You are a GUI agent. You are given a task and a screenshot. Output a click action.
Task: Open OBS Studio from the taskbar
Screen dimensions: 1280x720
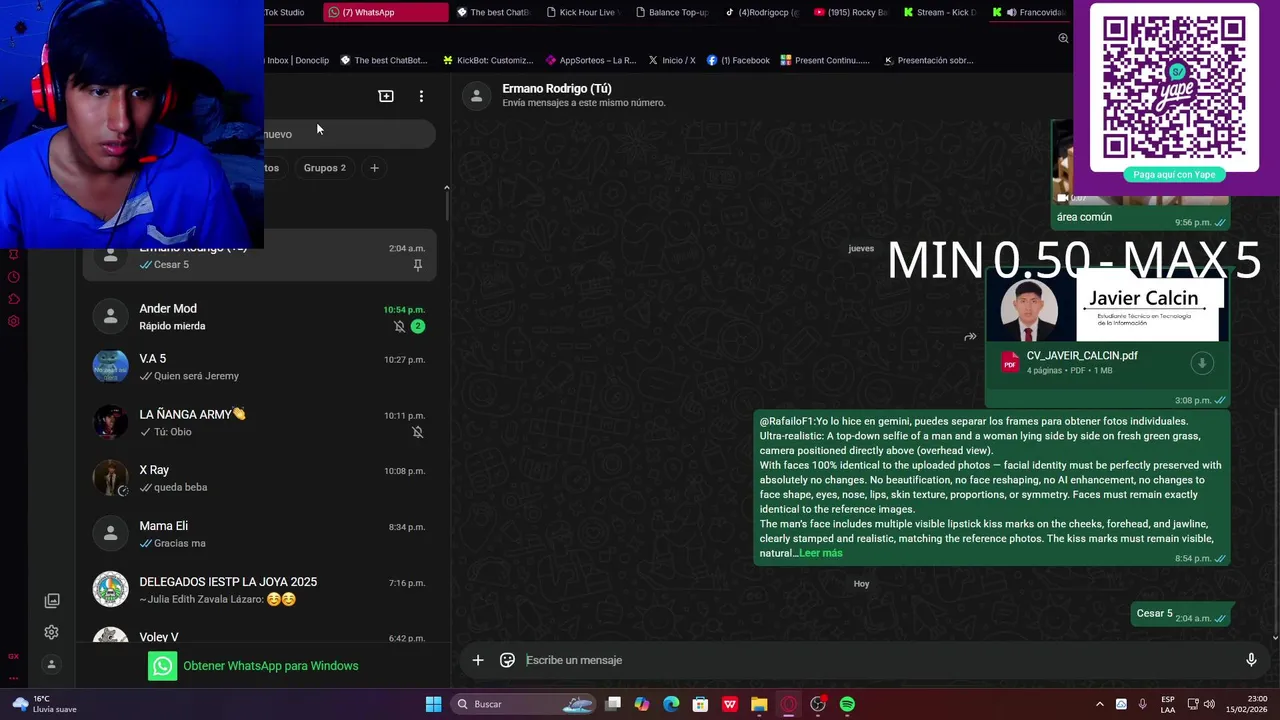[818, 704]
